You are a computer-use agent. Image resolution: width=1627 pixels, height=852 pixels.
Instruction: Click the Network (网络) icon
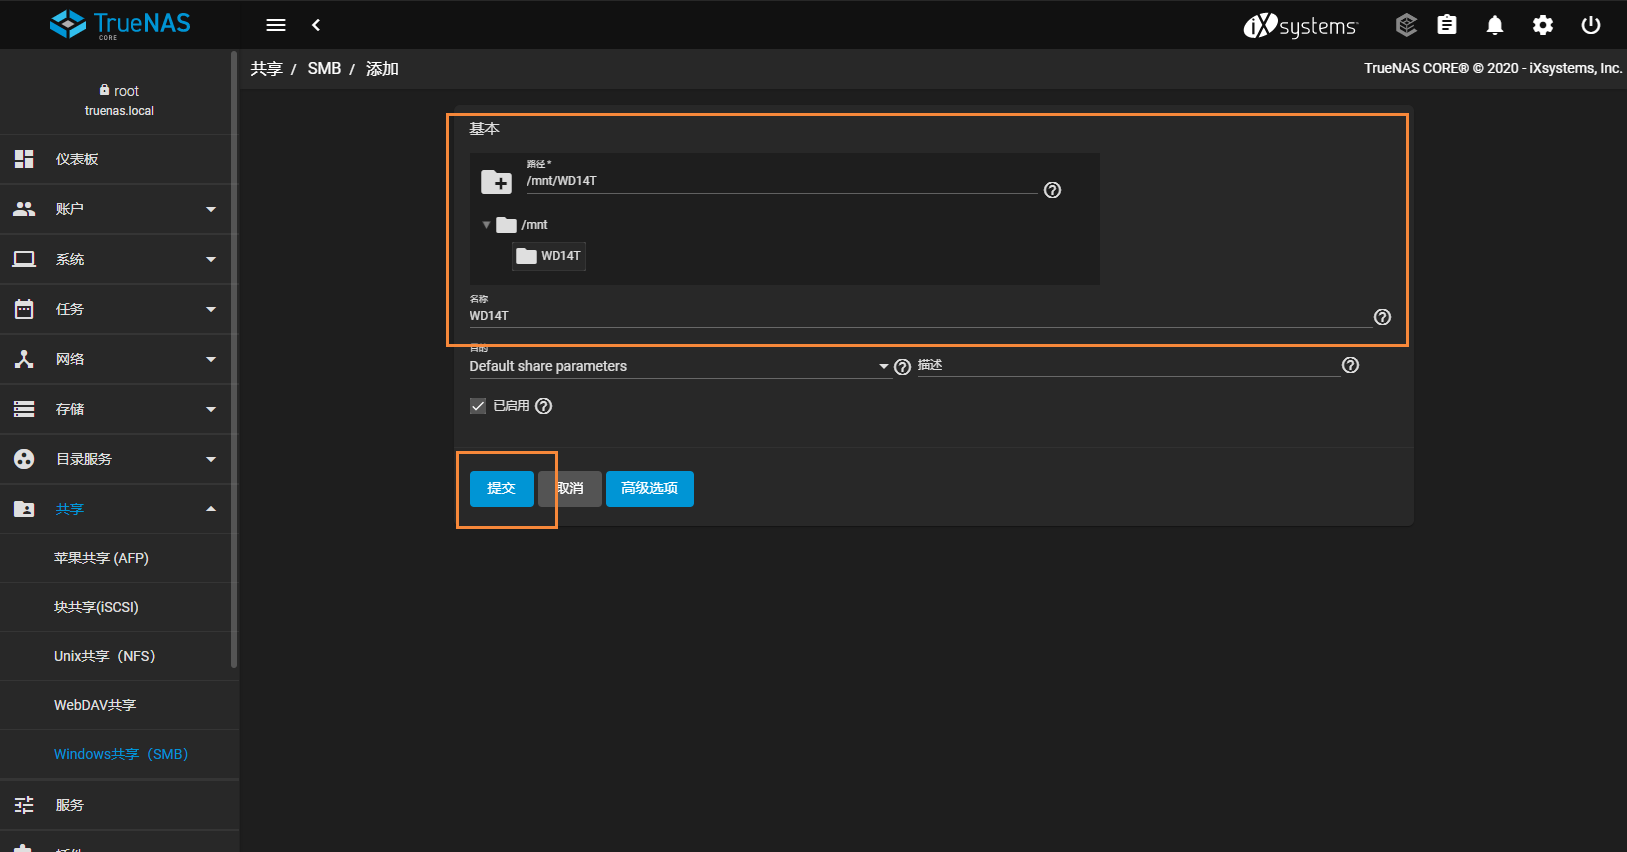pyautogui.click(x=24, y=359)
